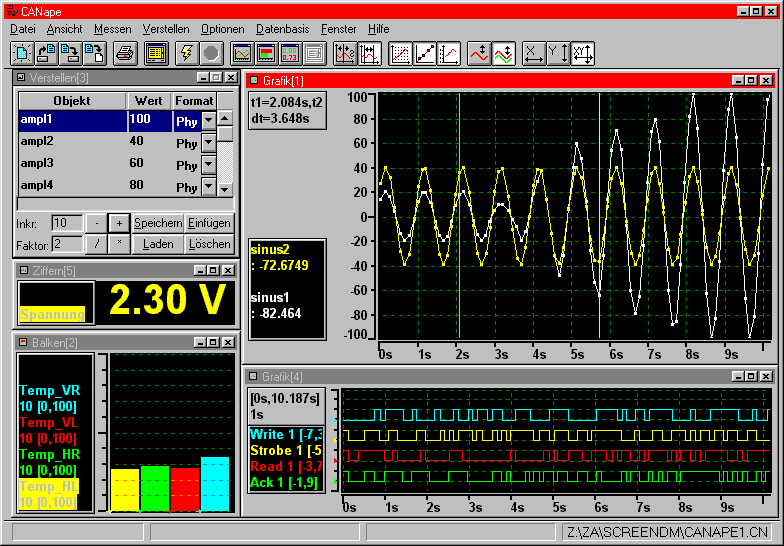The width and height of the screenshot is (784, 546).
Task: Click the Balken[2] window system icon
Action: point(22,342)
